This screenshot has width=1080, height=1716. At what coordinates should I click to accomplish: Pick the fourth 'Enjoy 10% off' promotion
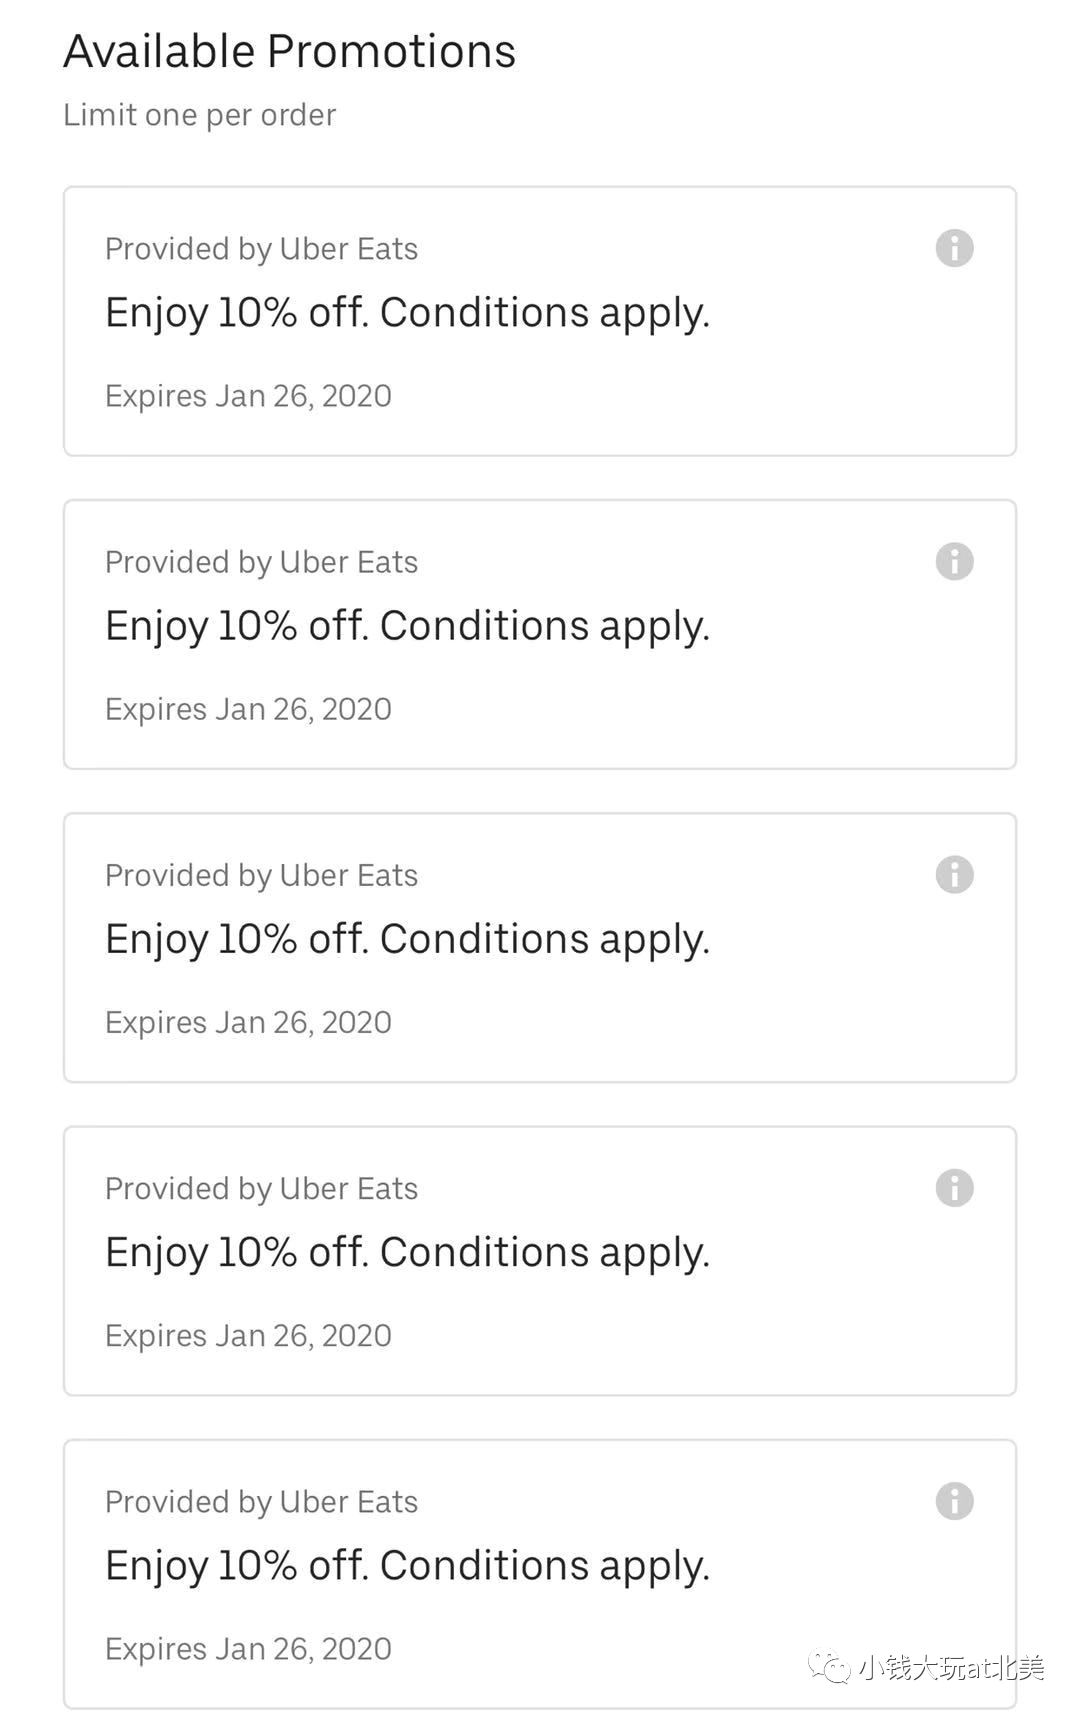(540, 1261)
